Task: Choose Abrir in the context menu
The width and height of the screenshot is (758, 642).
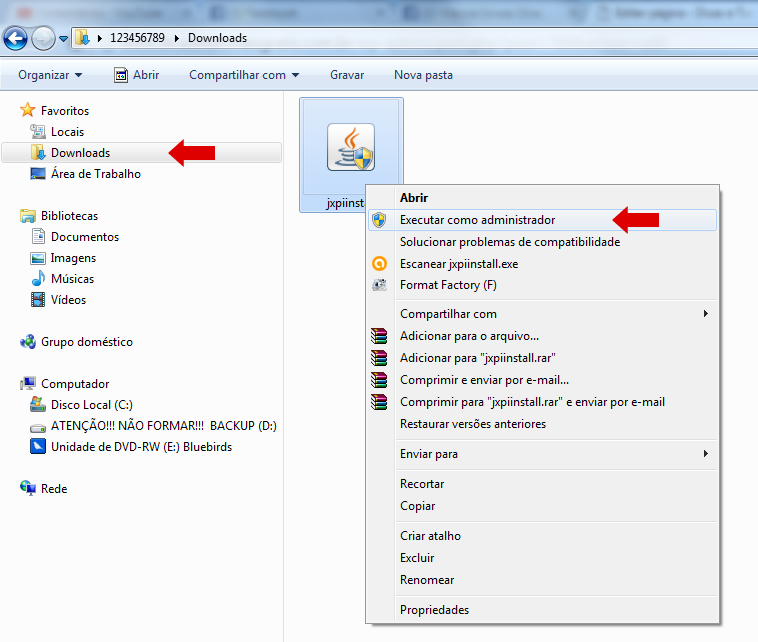Action: coord(414,198)
